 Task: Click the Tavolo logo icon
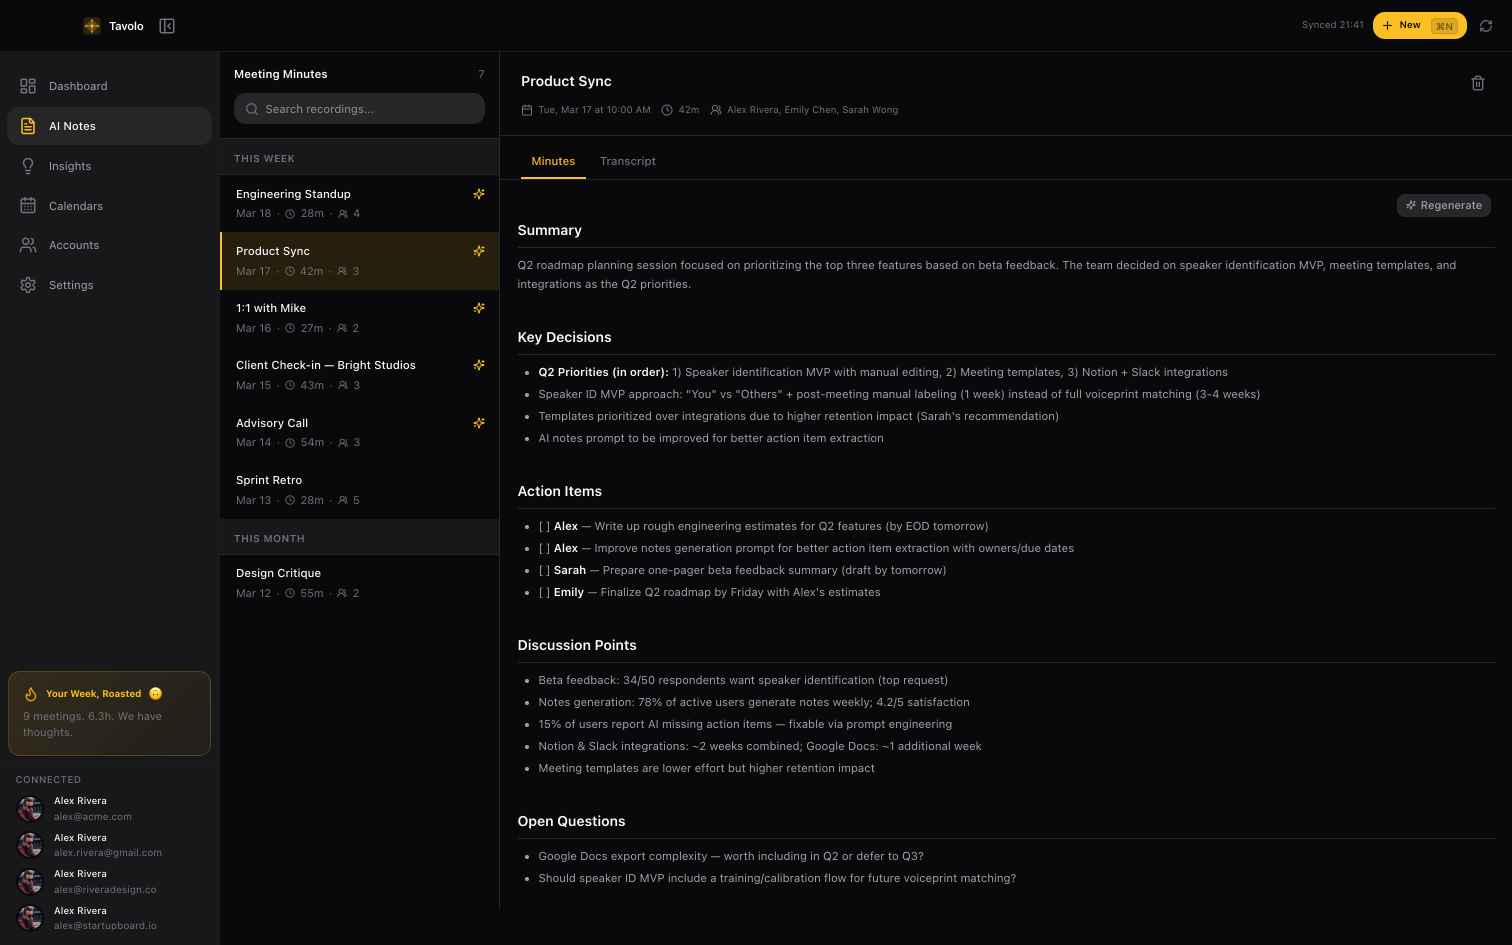click(x=92, y=26)
